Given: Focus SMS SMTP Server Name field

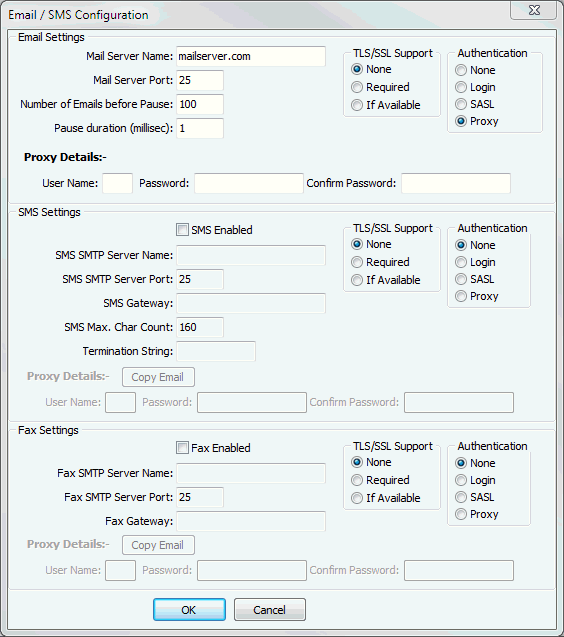Looking at the screenshot, I should [x=251, y=255].
